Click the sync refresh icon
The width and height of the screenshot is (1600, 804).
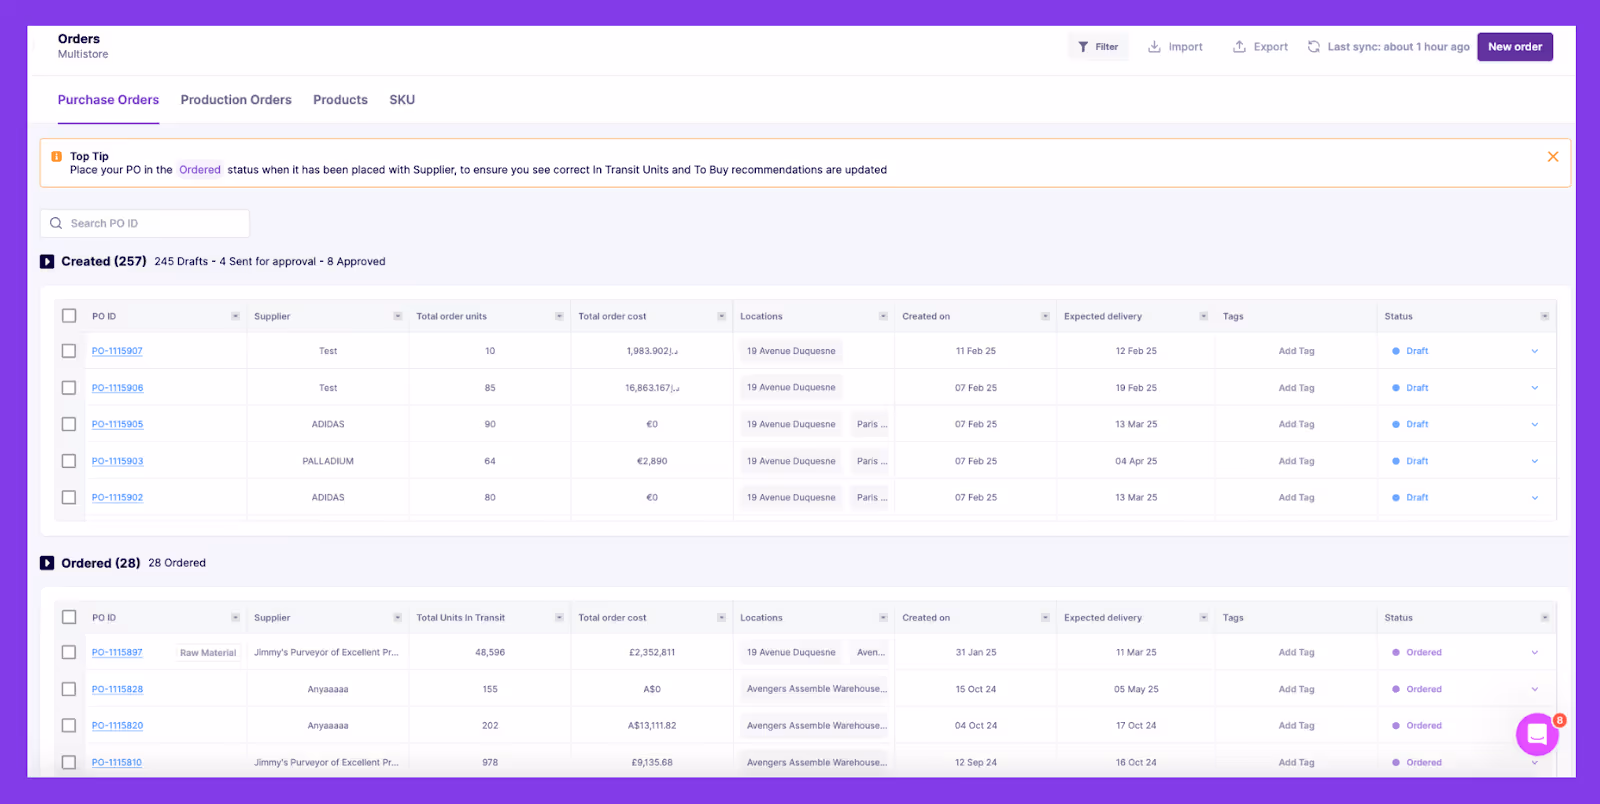click(x=1314, y=47)
